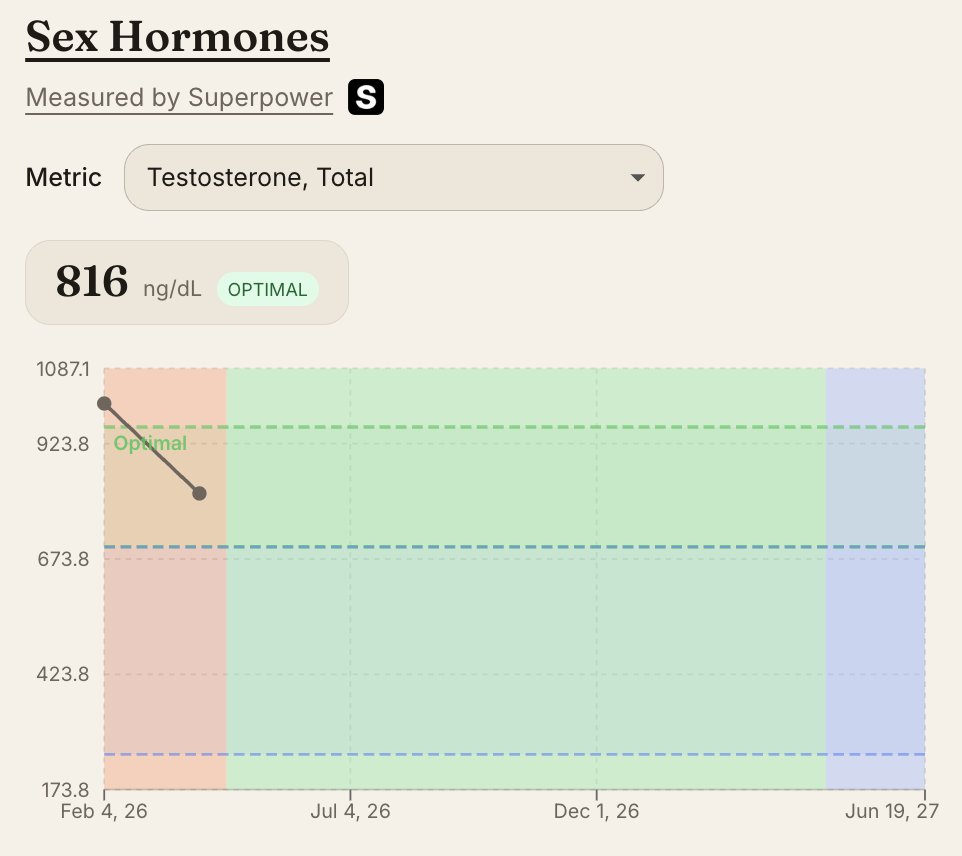Click the Jul 4, 26 date label

click(x=350, y=811)
